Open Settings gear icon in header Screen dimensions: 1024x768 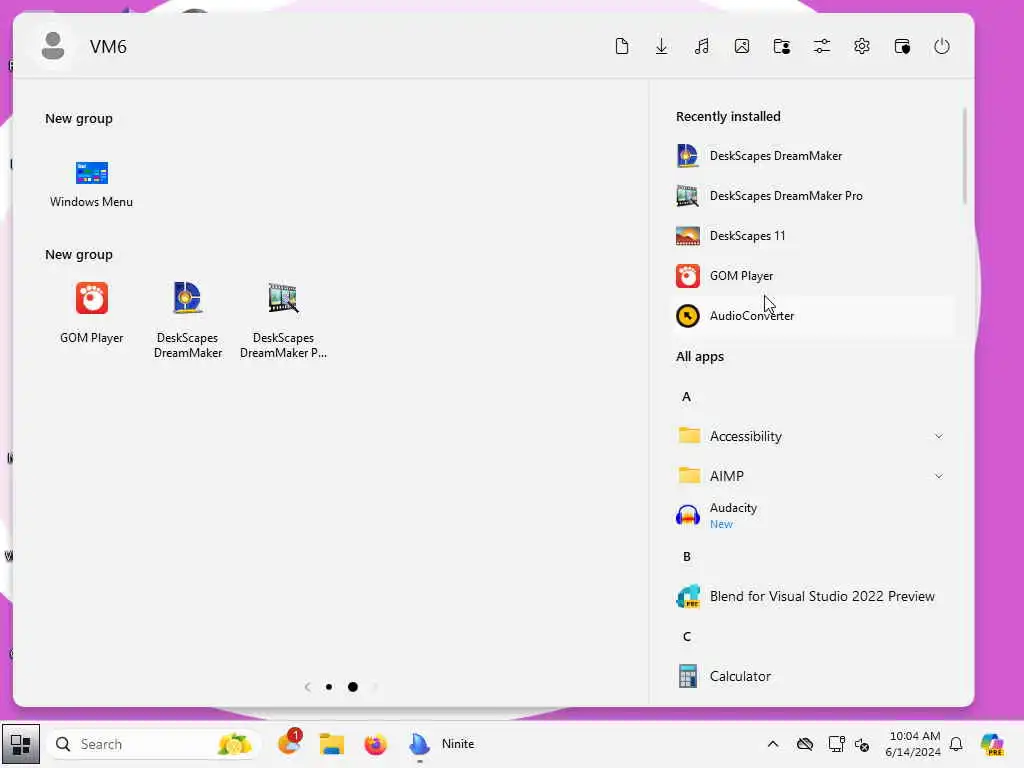click(x=862, y=46)
